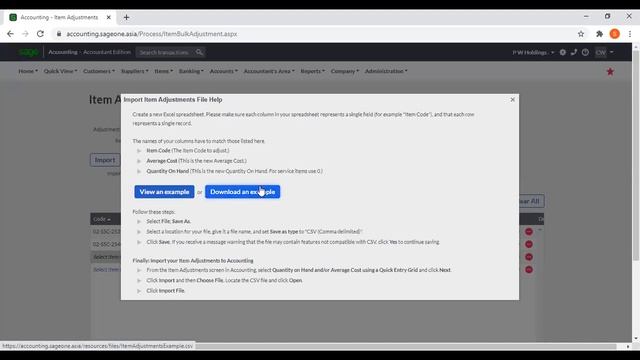This screenshot has width=640, height=360.
Task: Click the 'Follow these steps:' text
Action: click(x=154, y=212)
